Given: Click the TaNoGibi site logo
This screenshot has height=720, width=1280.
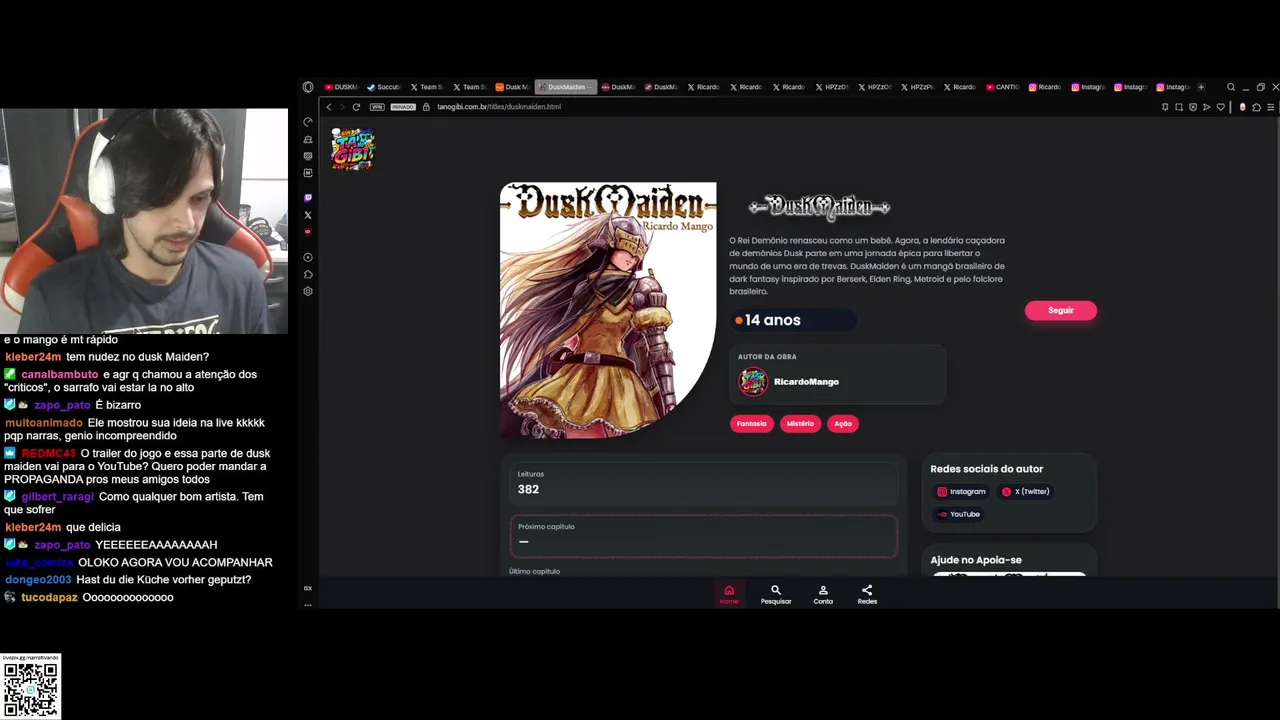Looking at the screenshot, I should [x=353, y=149].
